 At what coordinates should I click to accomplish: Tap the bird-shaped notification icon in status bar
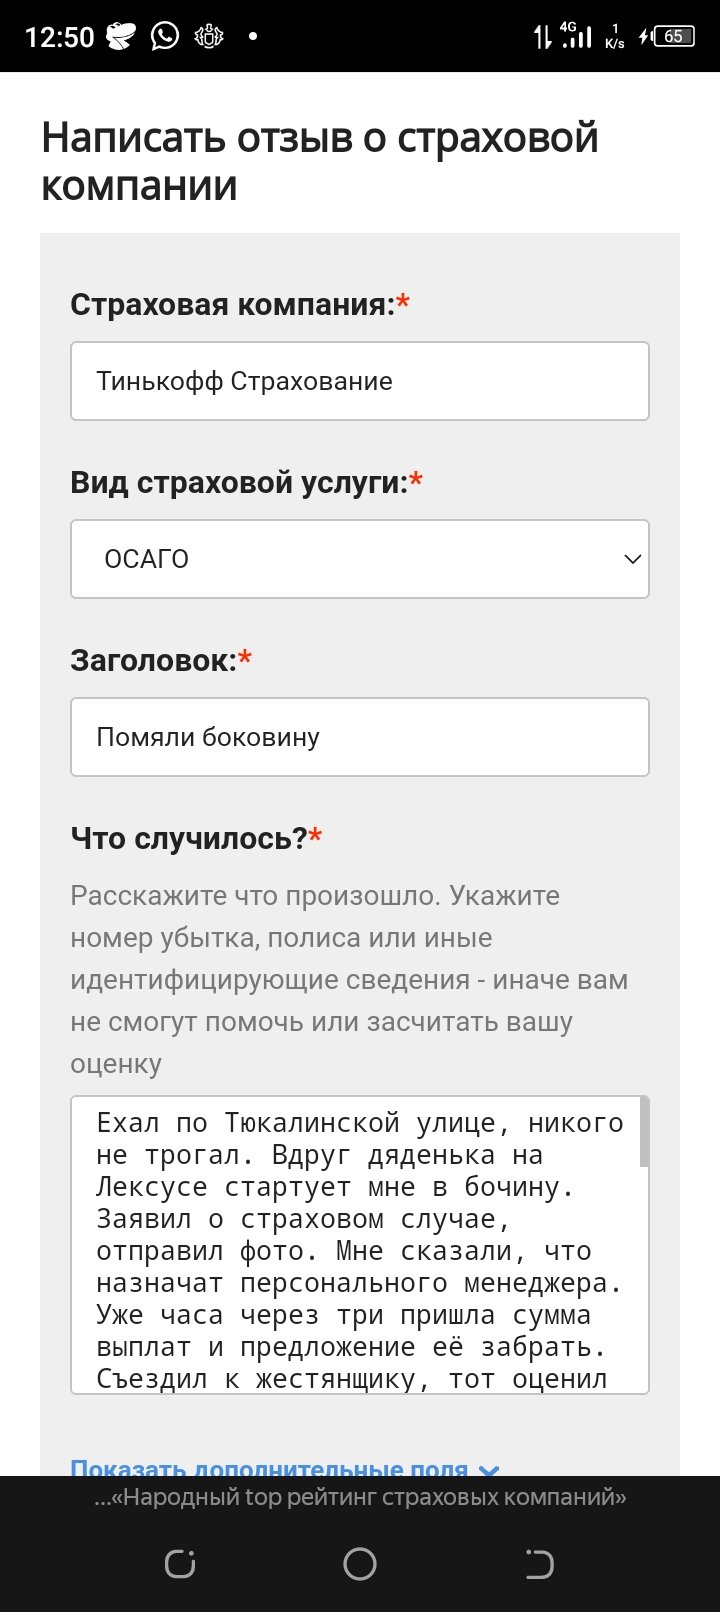pos(121,37)
